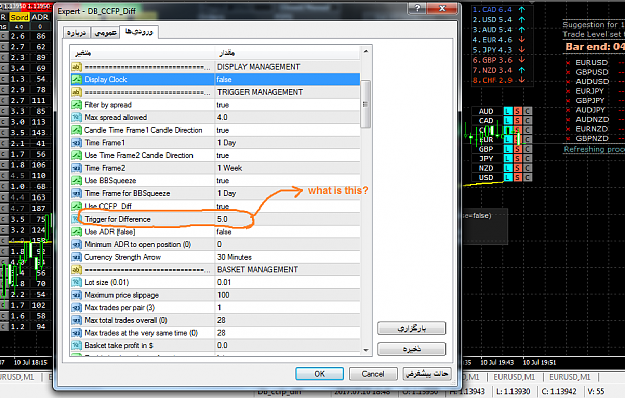The image size is (625, 398).
Task: Click the Filter by spread row icon
Action: point(77,105)
